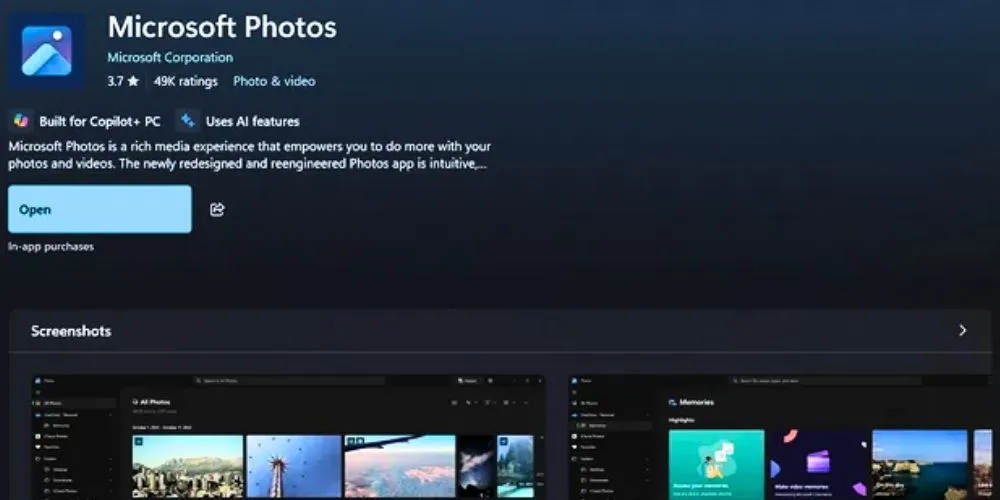This screenshot has height=500, width=1000.
Task: Expand Screenshots section with chevron arrow
Action: [x=962, y=330]
